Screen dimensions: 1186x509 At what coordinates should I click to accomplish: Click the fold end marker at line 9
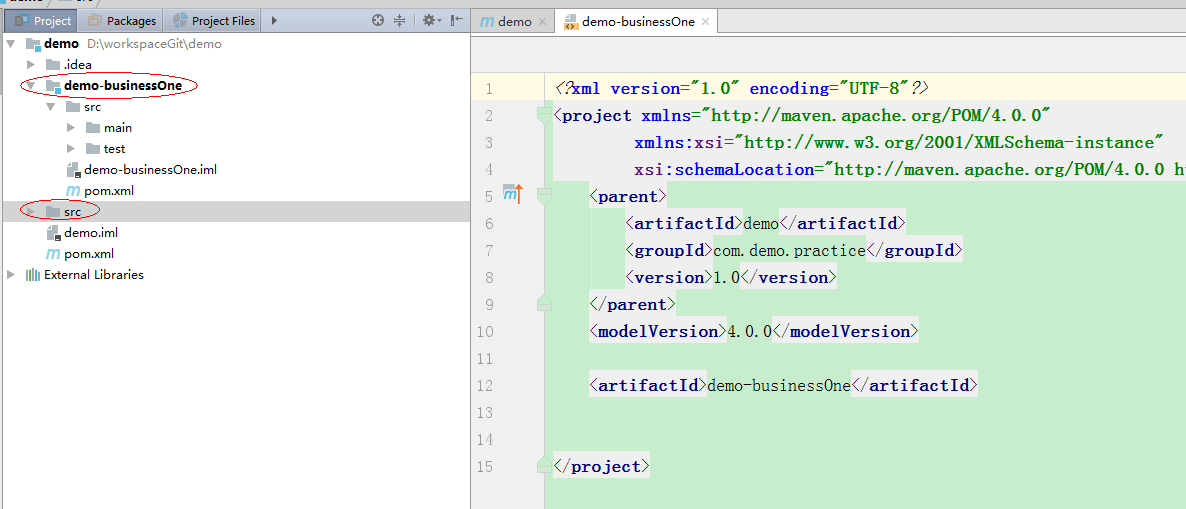(544, 304)
